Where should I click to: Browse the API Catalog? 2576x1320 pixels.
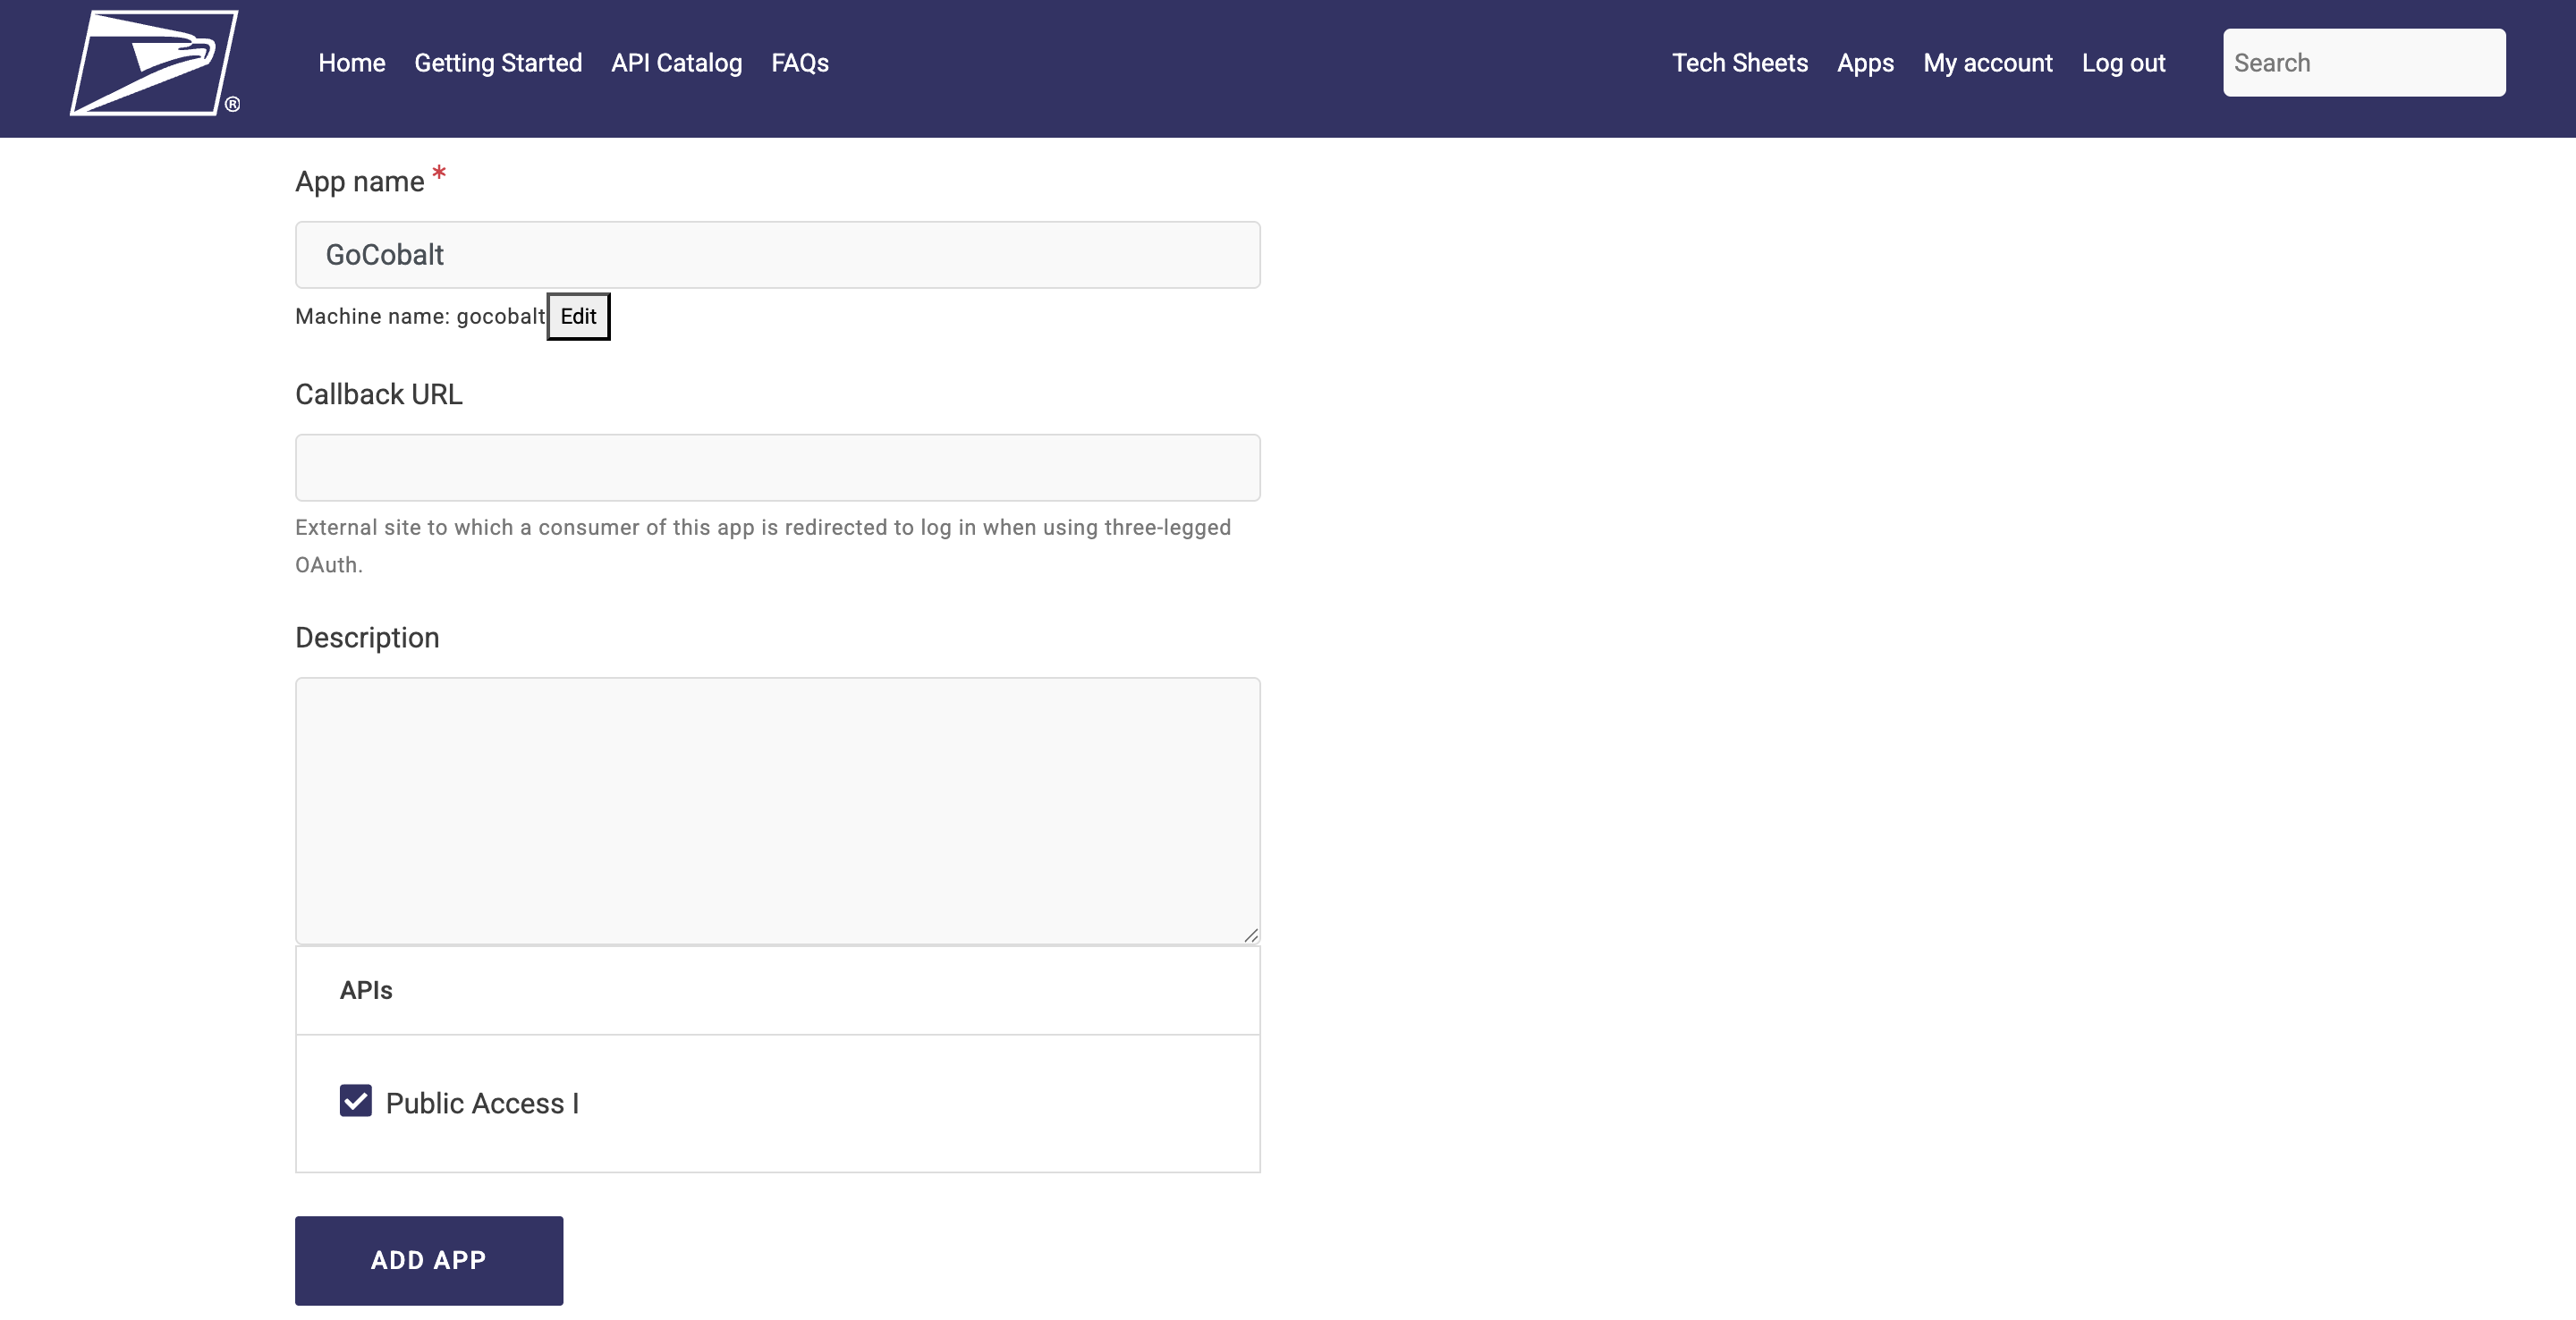pyautogui.click(x=676, y=62)
